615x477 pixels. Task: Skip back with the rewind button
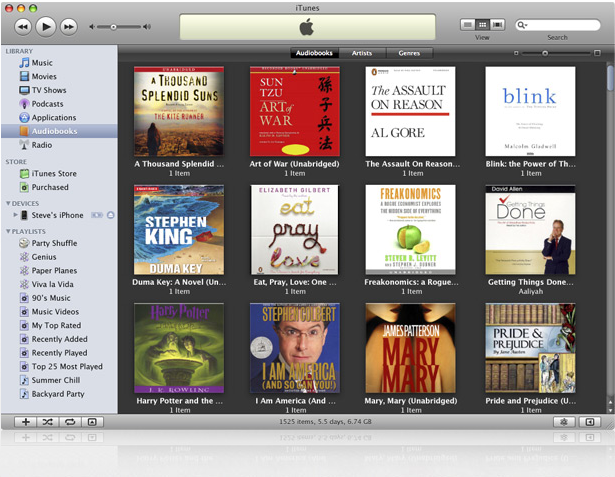click(x=23, y=27)
